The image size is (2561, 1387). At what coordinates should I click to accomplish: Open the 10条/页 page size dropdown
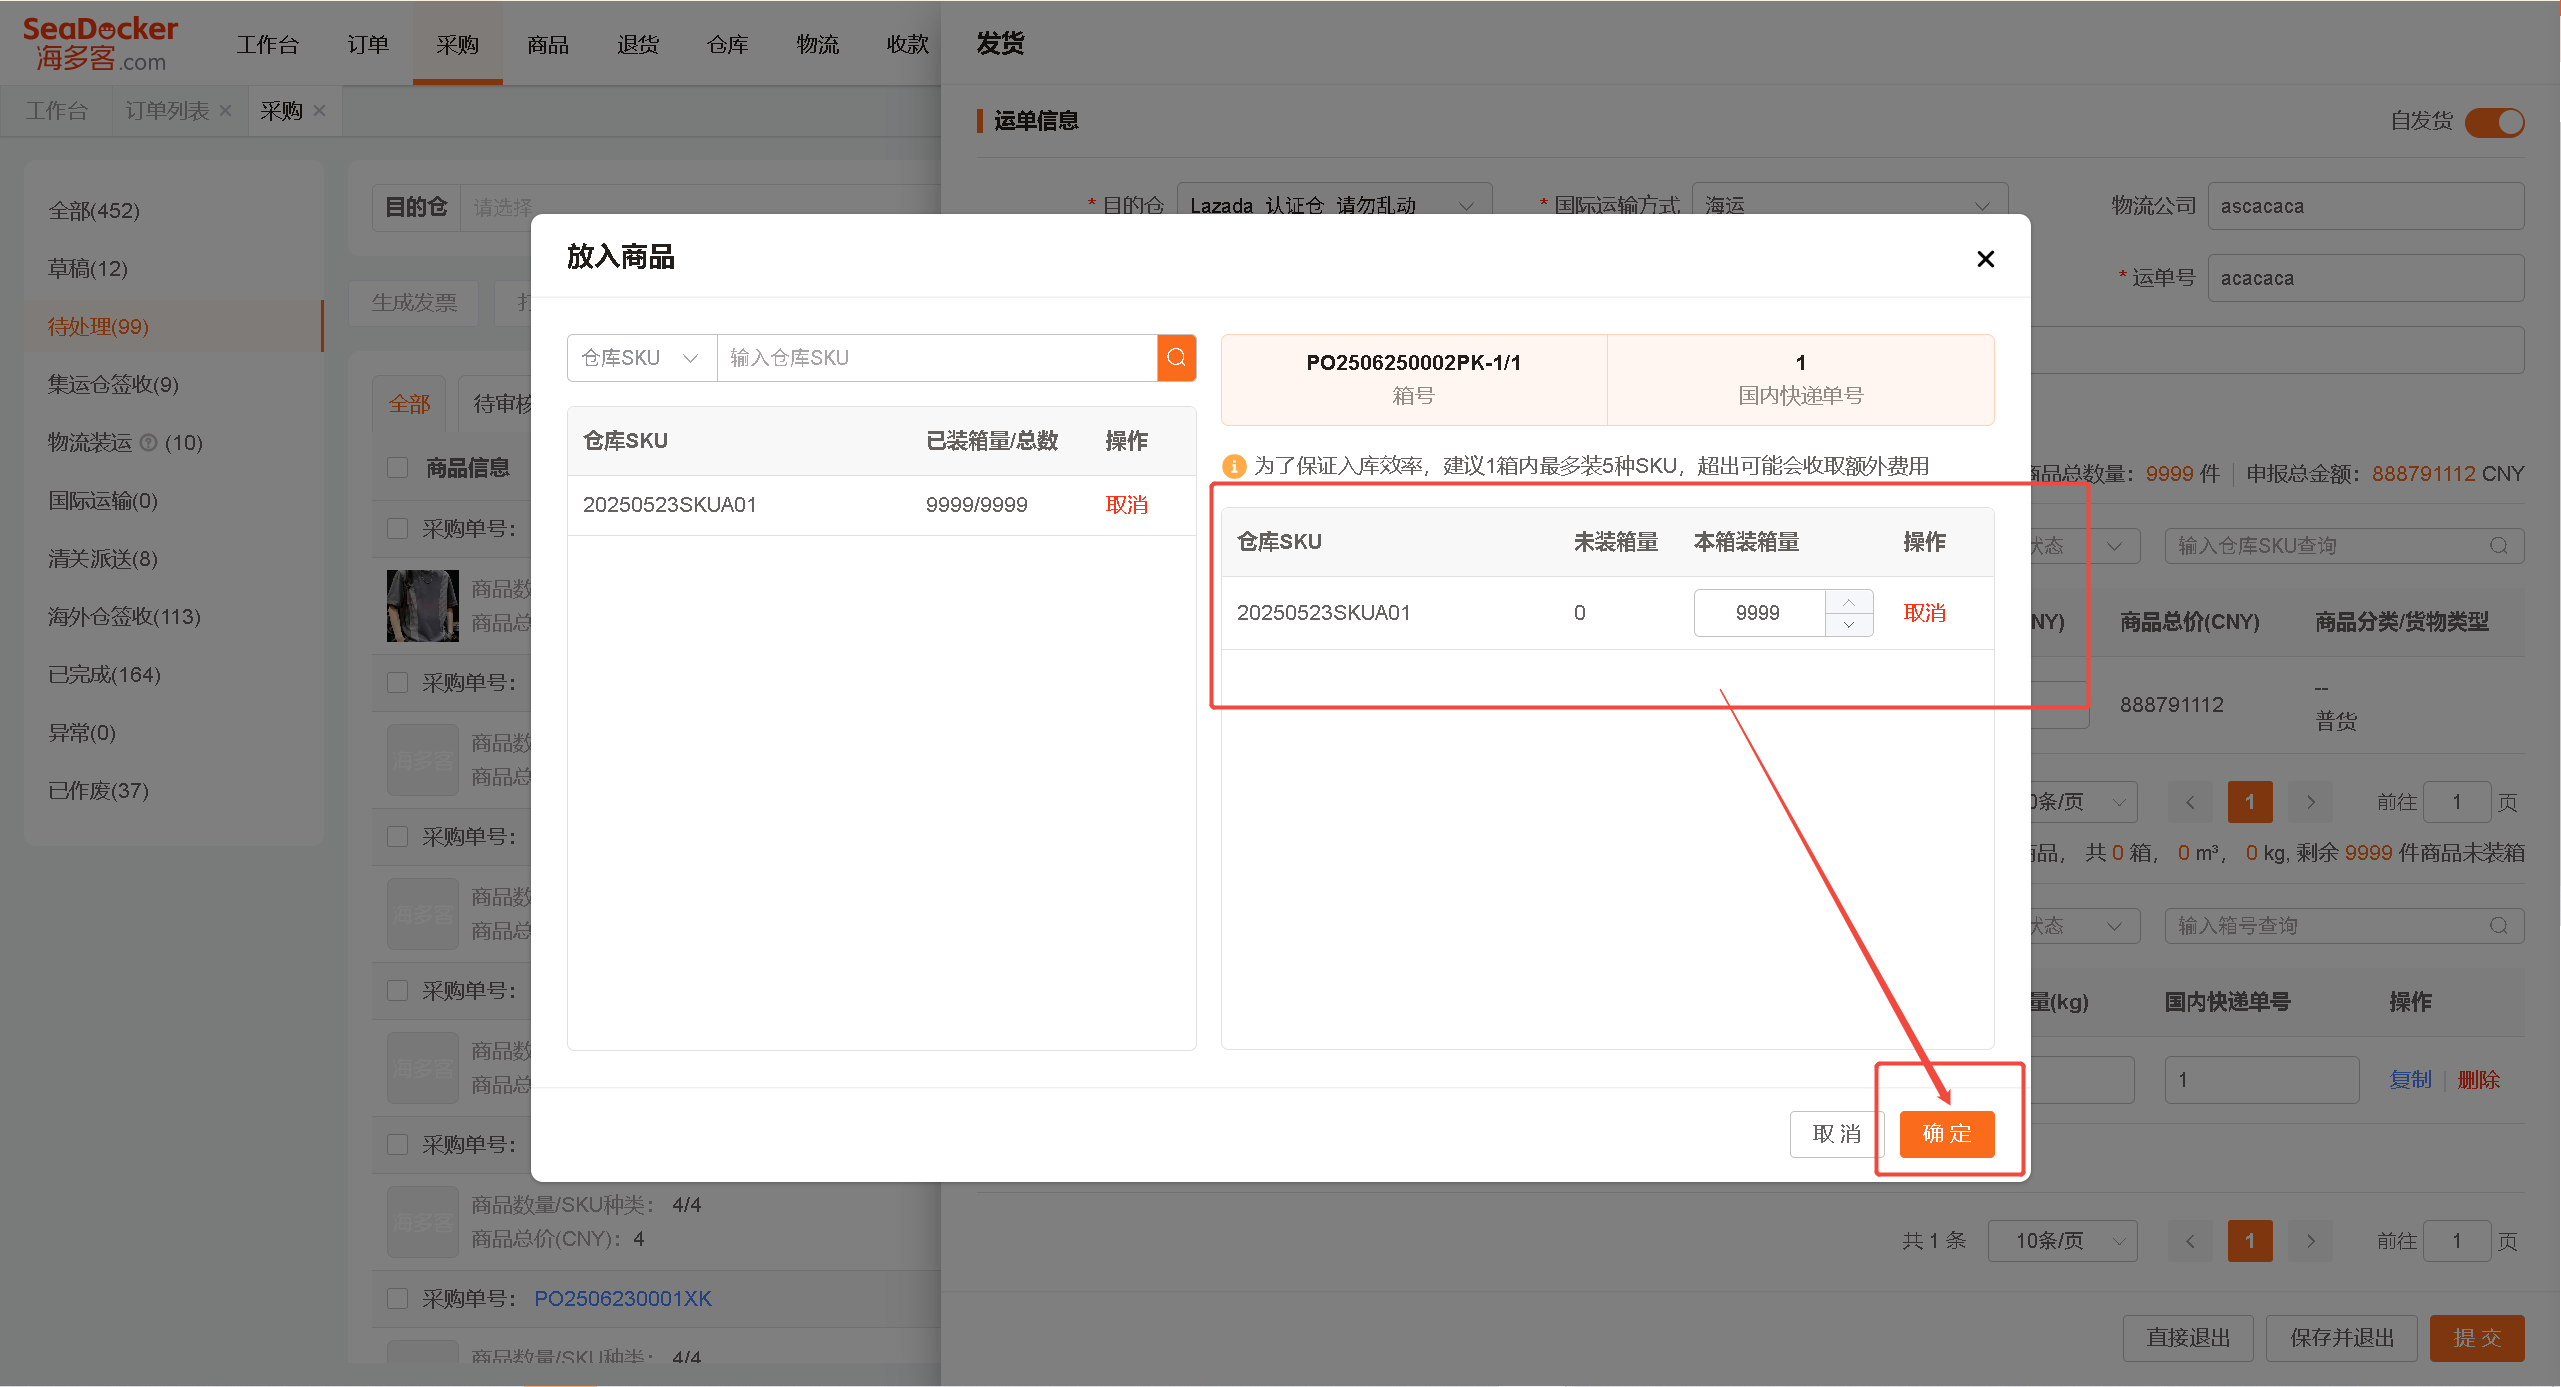pos(2062,1241)
